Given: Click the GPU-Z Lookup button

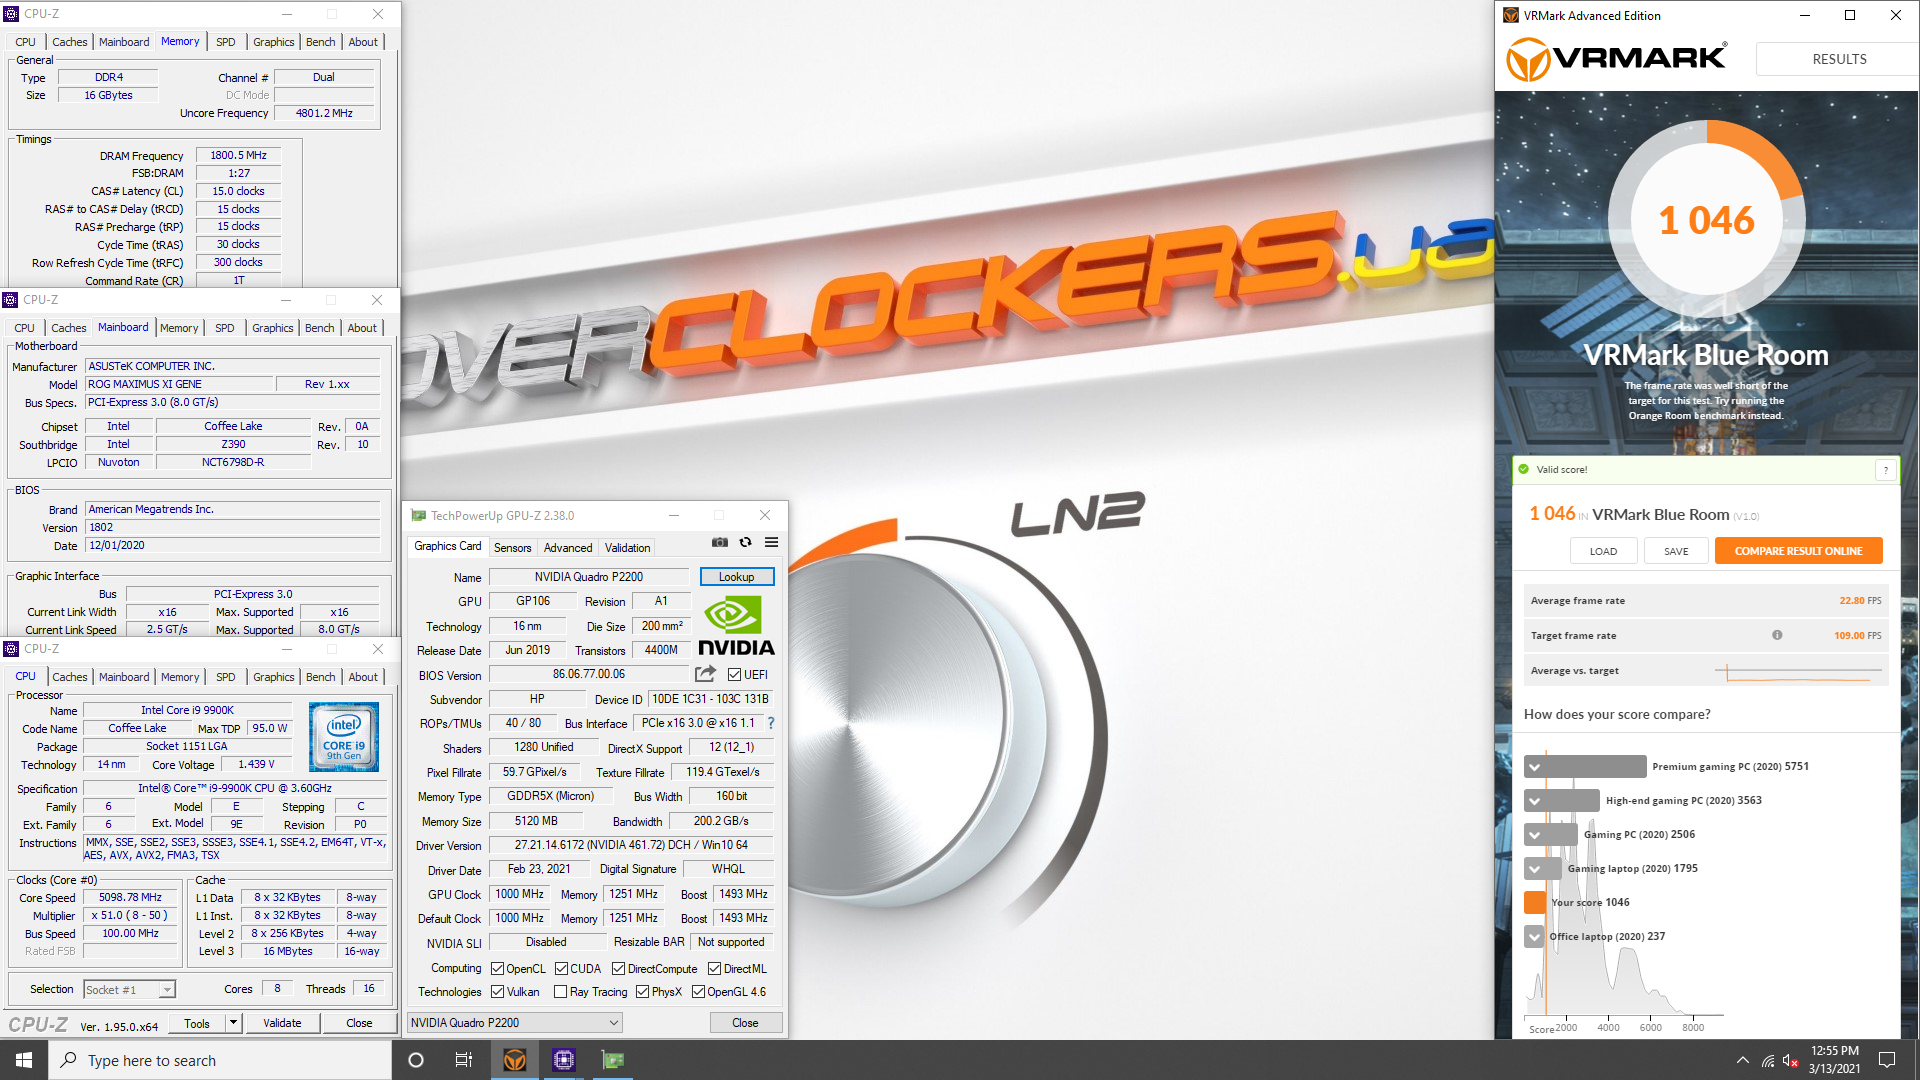Looking at the screenshot, I should click(737, 577).
